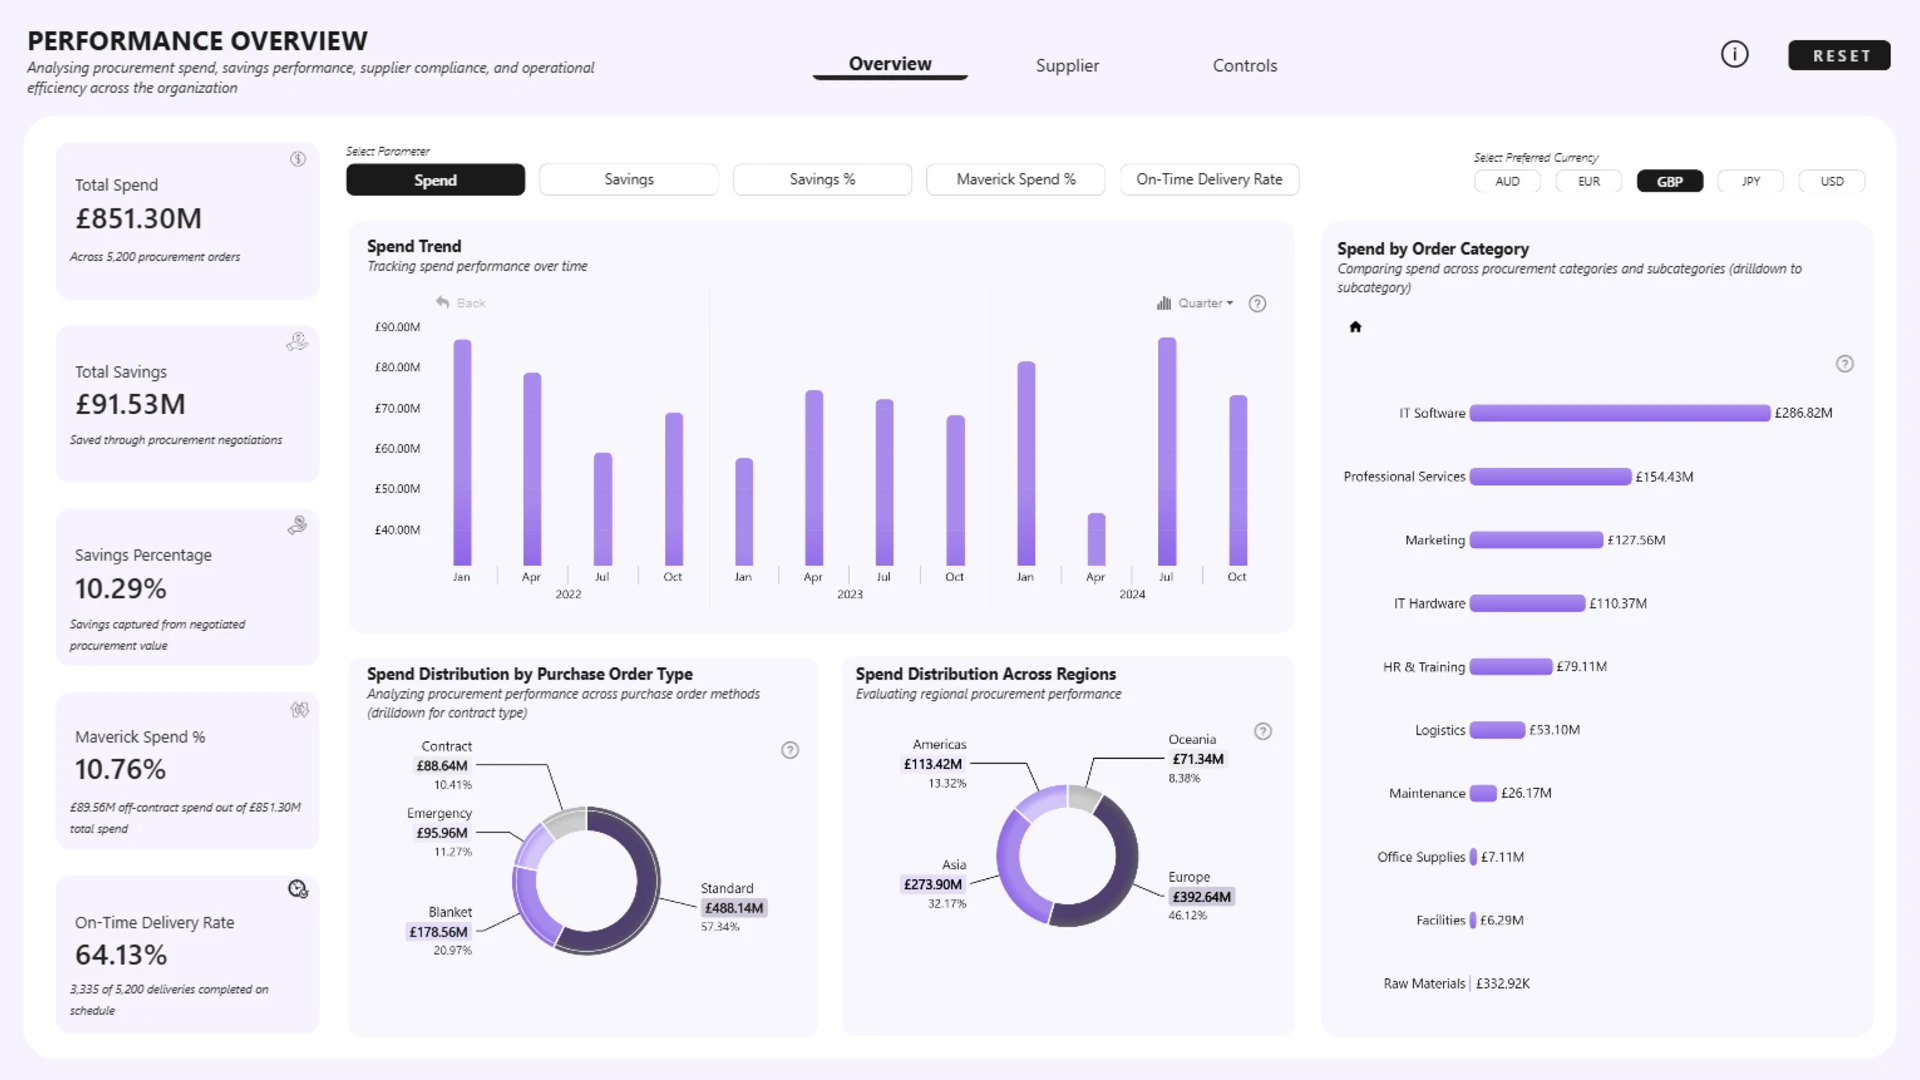Click the Contract value £88.64M

pos(442,766)
